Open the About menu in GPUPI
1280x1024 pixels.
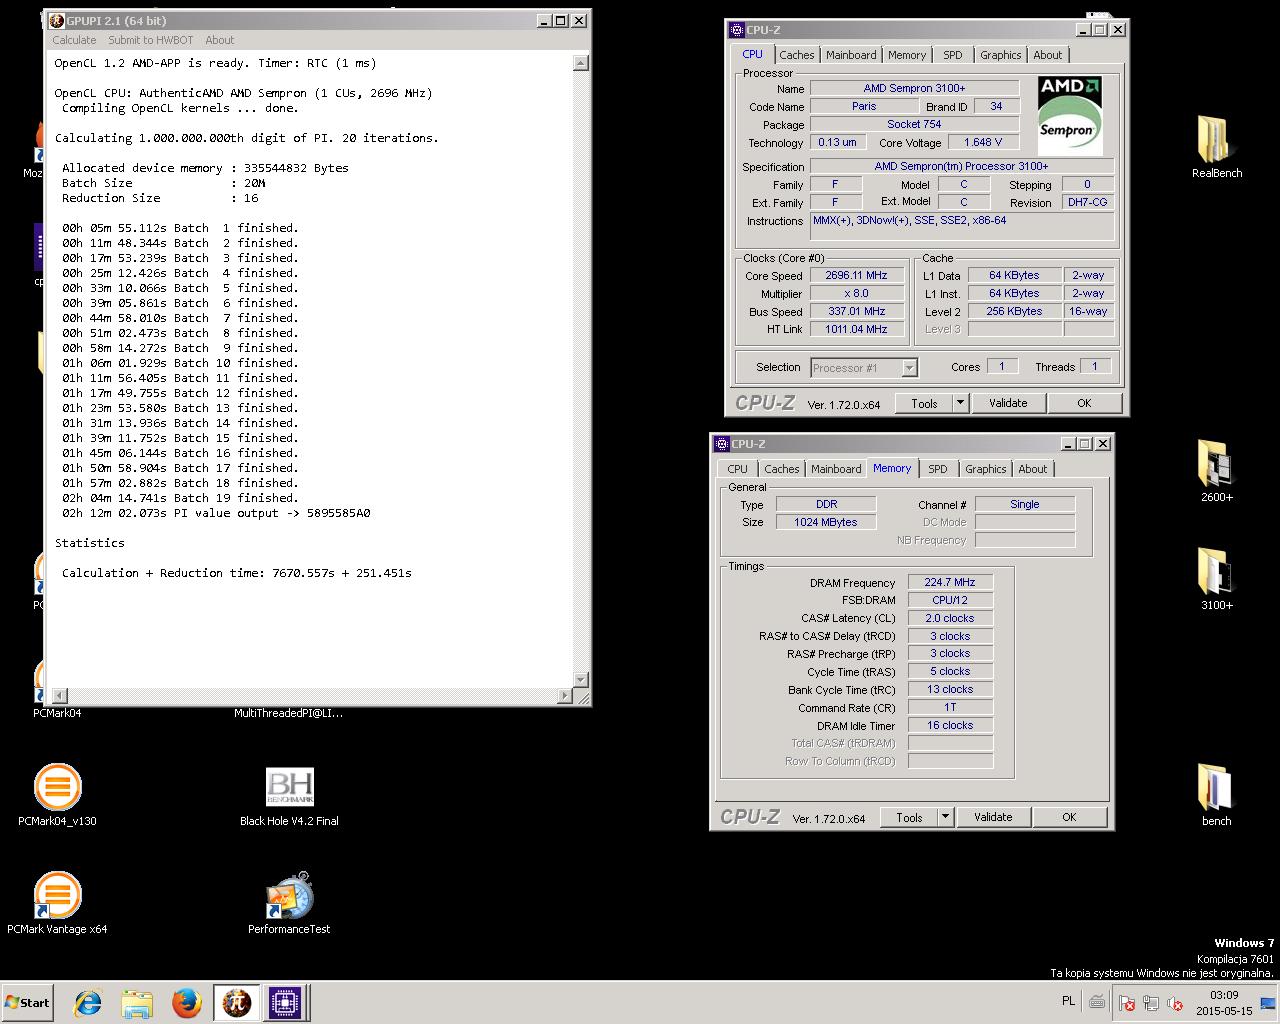[219, 40]
